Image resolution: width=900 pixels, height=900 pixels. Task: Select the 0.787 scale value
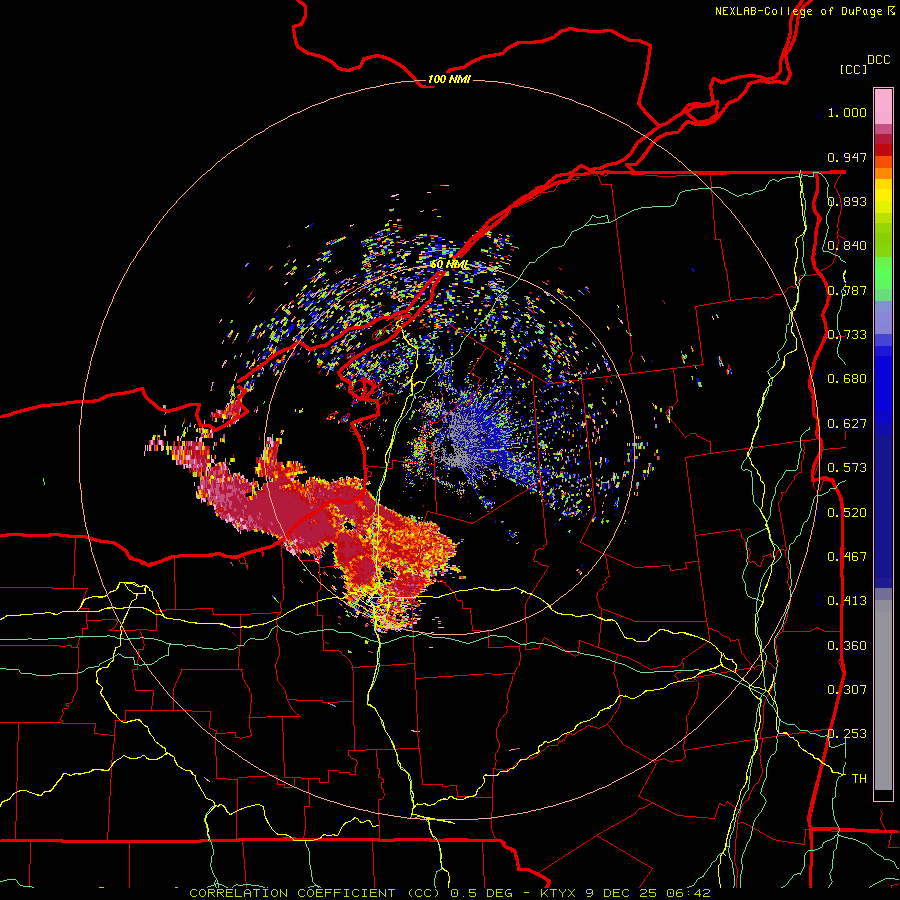coord(847,290)
